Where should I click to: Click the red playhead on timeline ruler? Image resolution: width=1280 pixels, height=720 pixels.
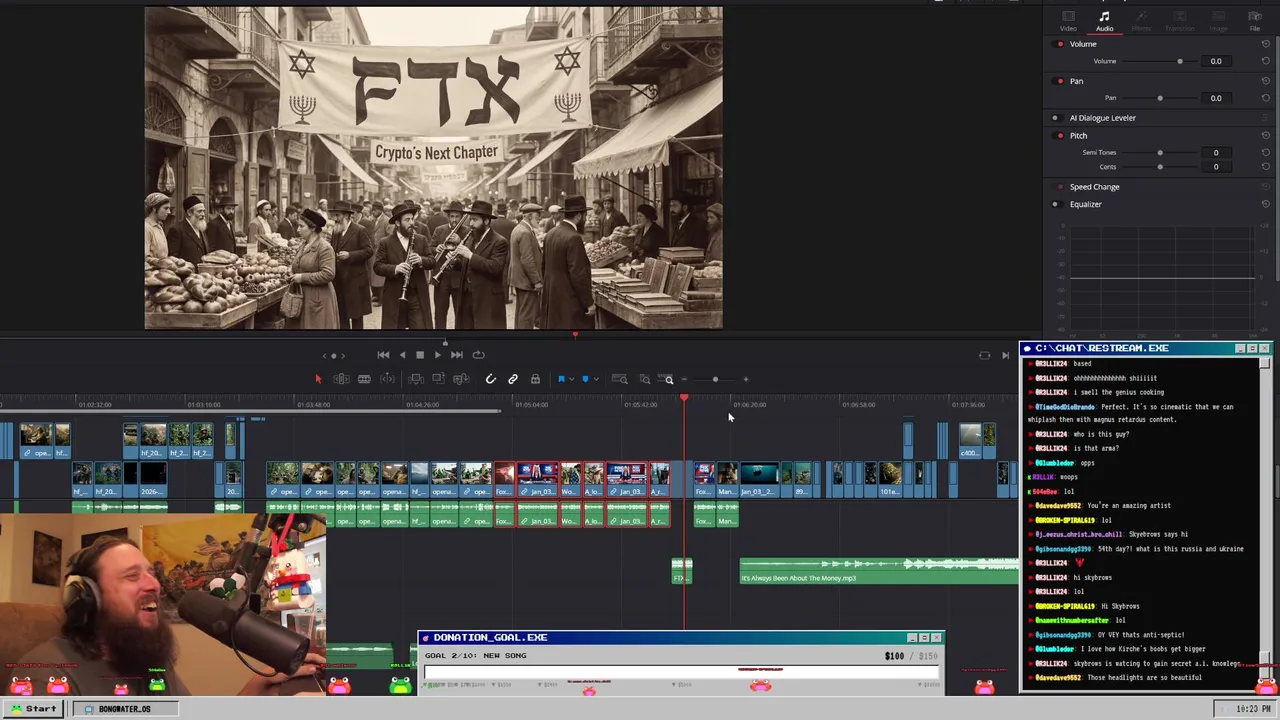click(684, 399)
